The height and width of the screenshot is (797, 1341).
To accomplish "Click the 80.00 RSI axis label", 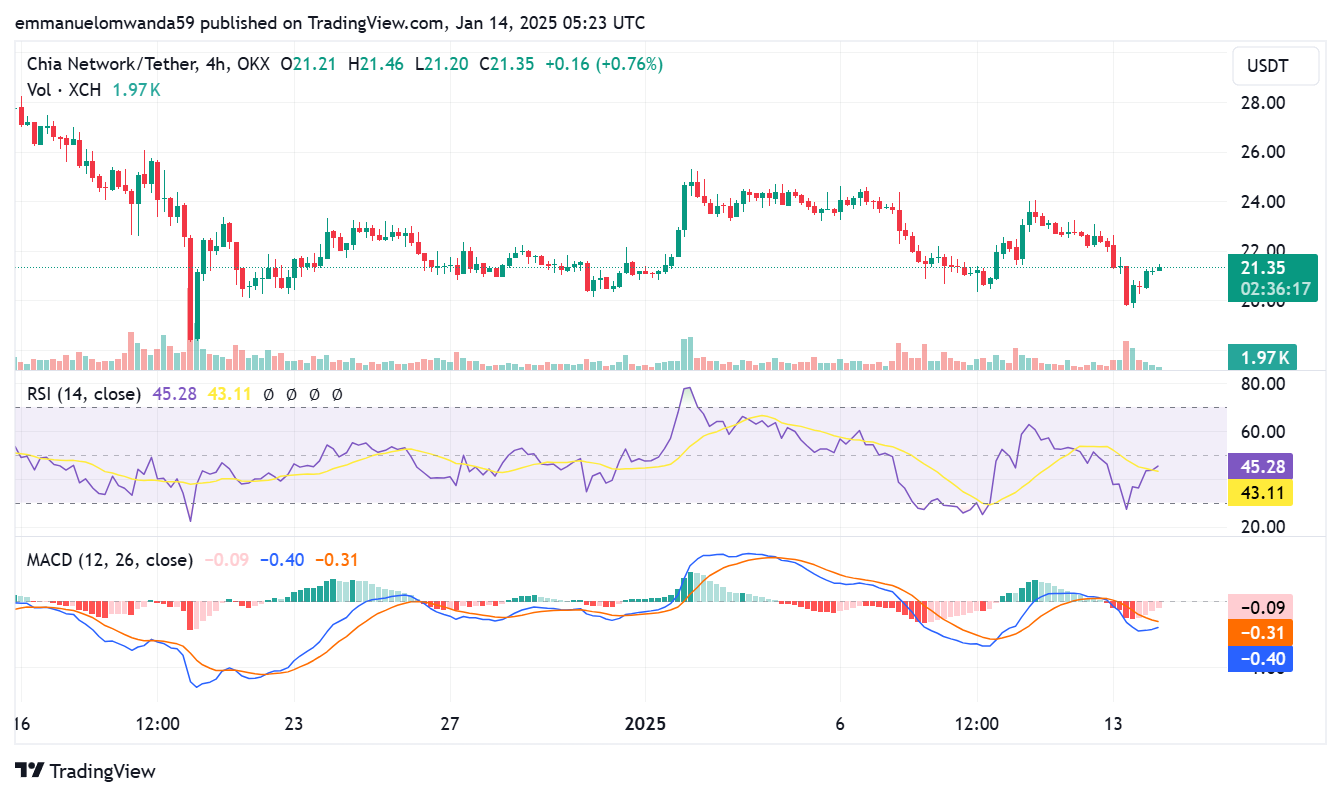I will point(1262,383).
